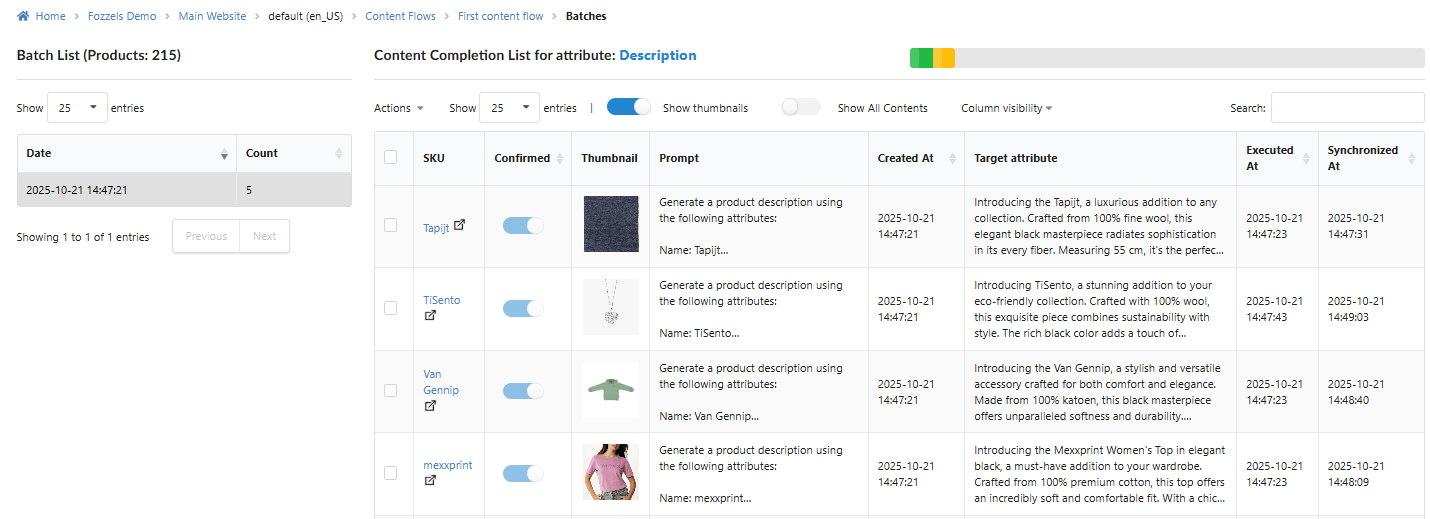The width and height of the screenshot is (1430, 519).
Task: Sort by Synchronized At column arrows
Action: [1411, 158]
